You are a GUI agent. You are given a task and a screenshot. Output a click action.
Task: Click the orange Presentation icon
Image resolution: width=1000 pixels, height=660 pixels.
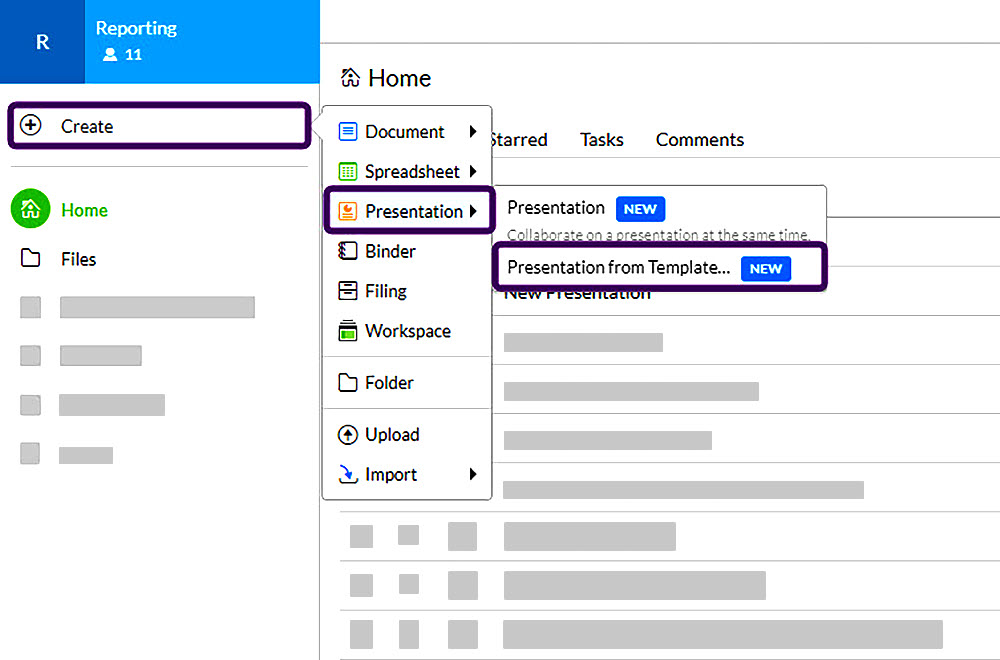(x=348, y=212)
